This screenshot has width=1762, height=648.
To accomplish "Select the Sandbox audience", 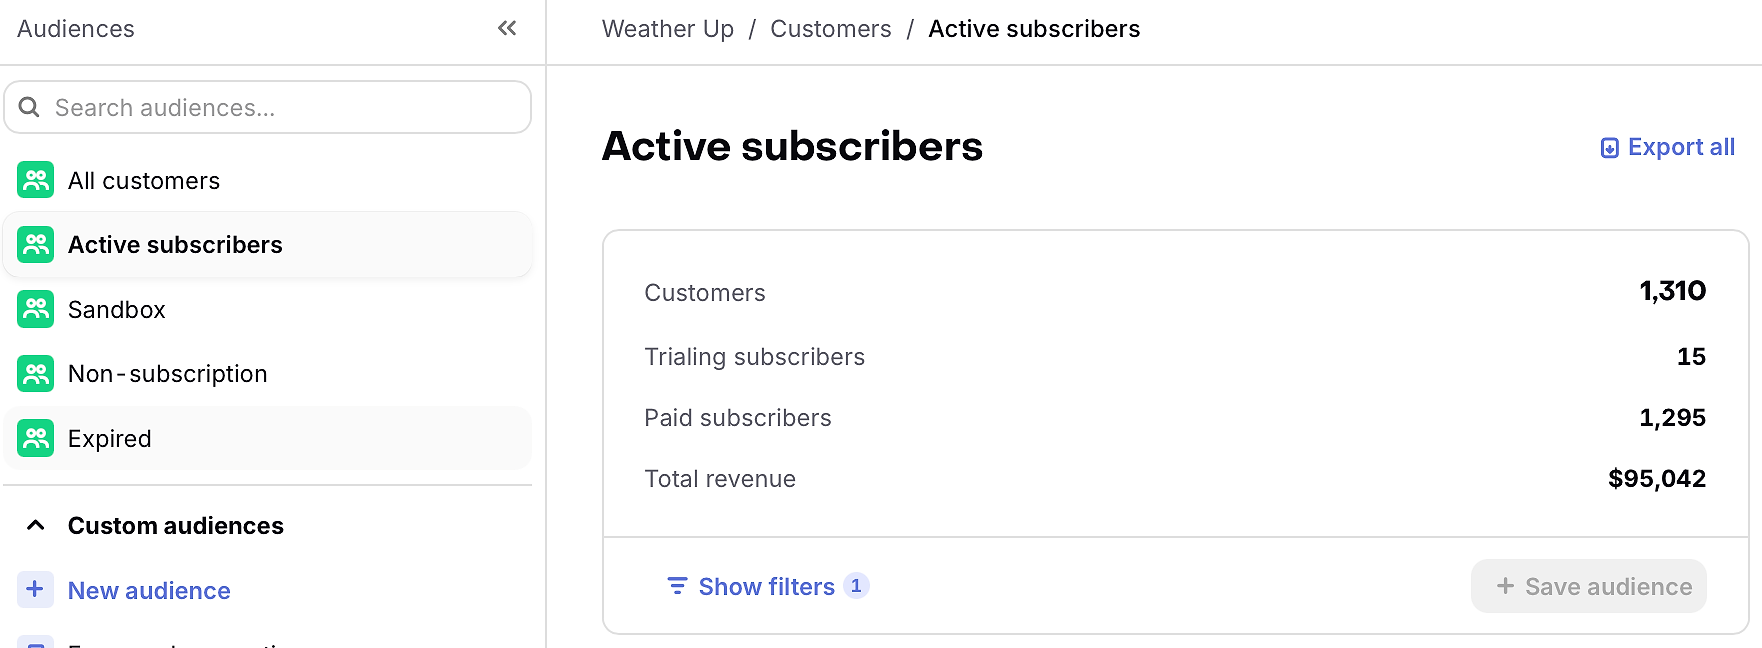I will [x=268, y=309].
